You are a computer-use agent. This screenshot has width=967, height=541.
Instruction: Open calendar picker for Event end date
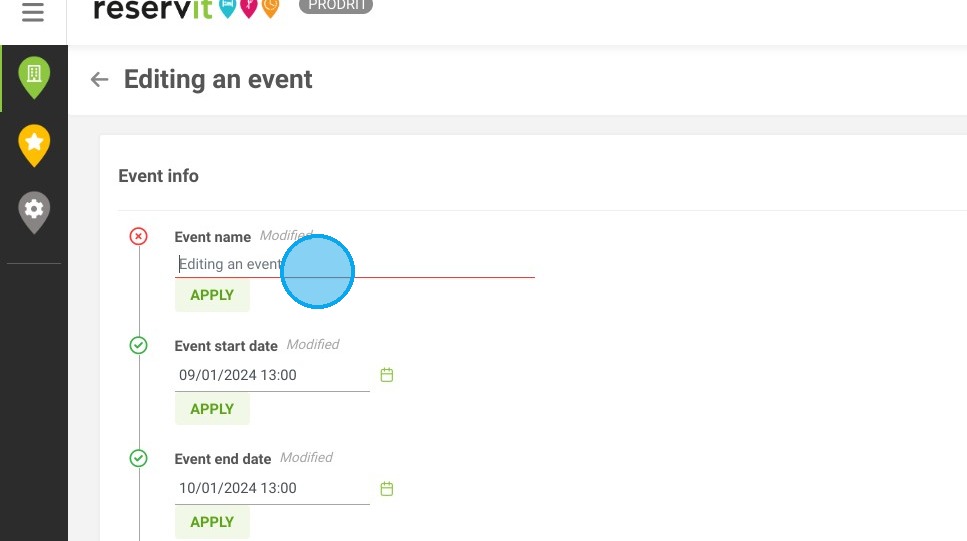387,489
